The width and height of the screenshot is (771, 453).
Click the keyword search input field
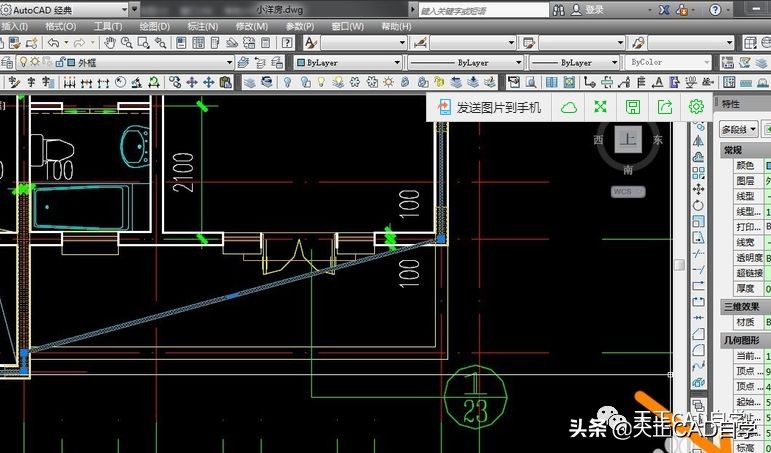[484, 10]
